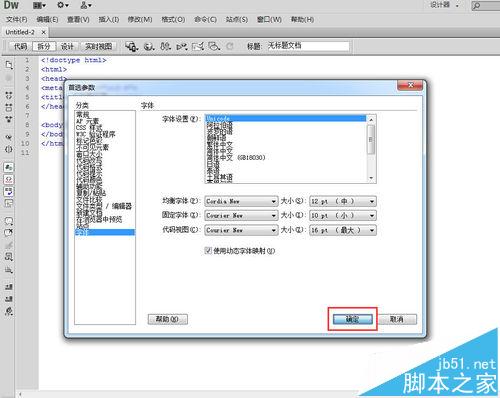
Task: Click the 确定 button
Action: click(353, 319)
